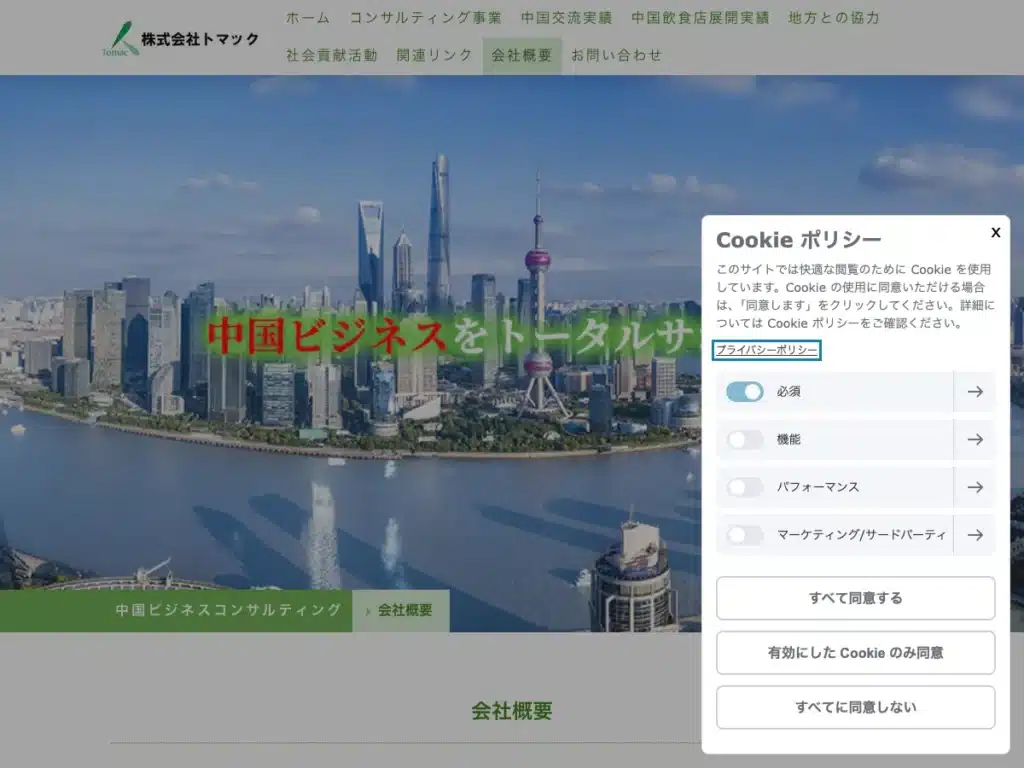
Task: Open 関連リンク menu item
Action: (x=434, y=56)
